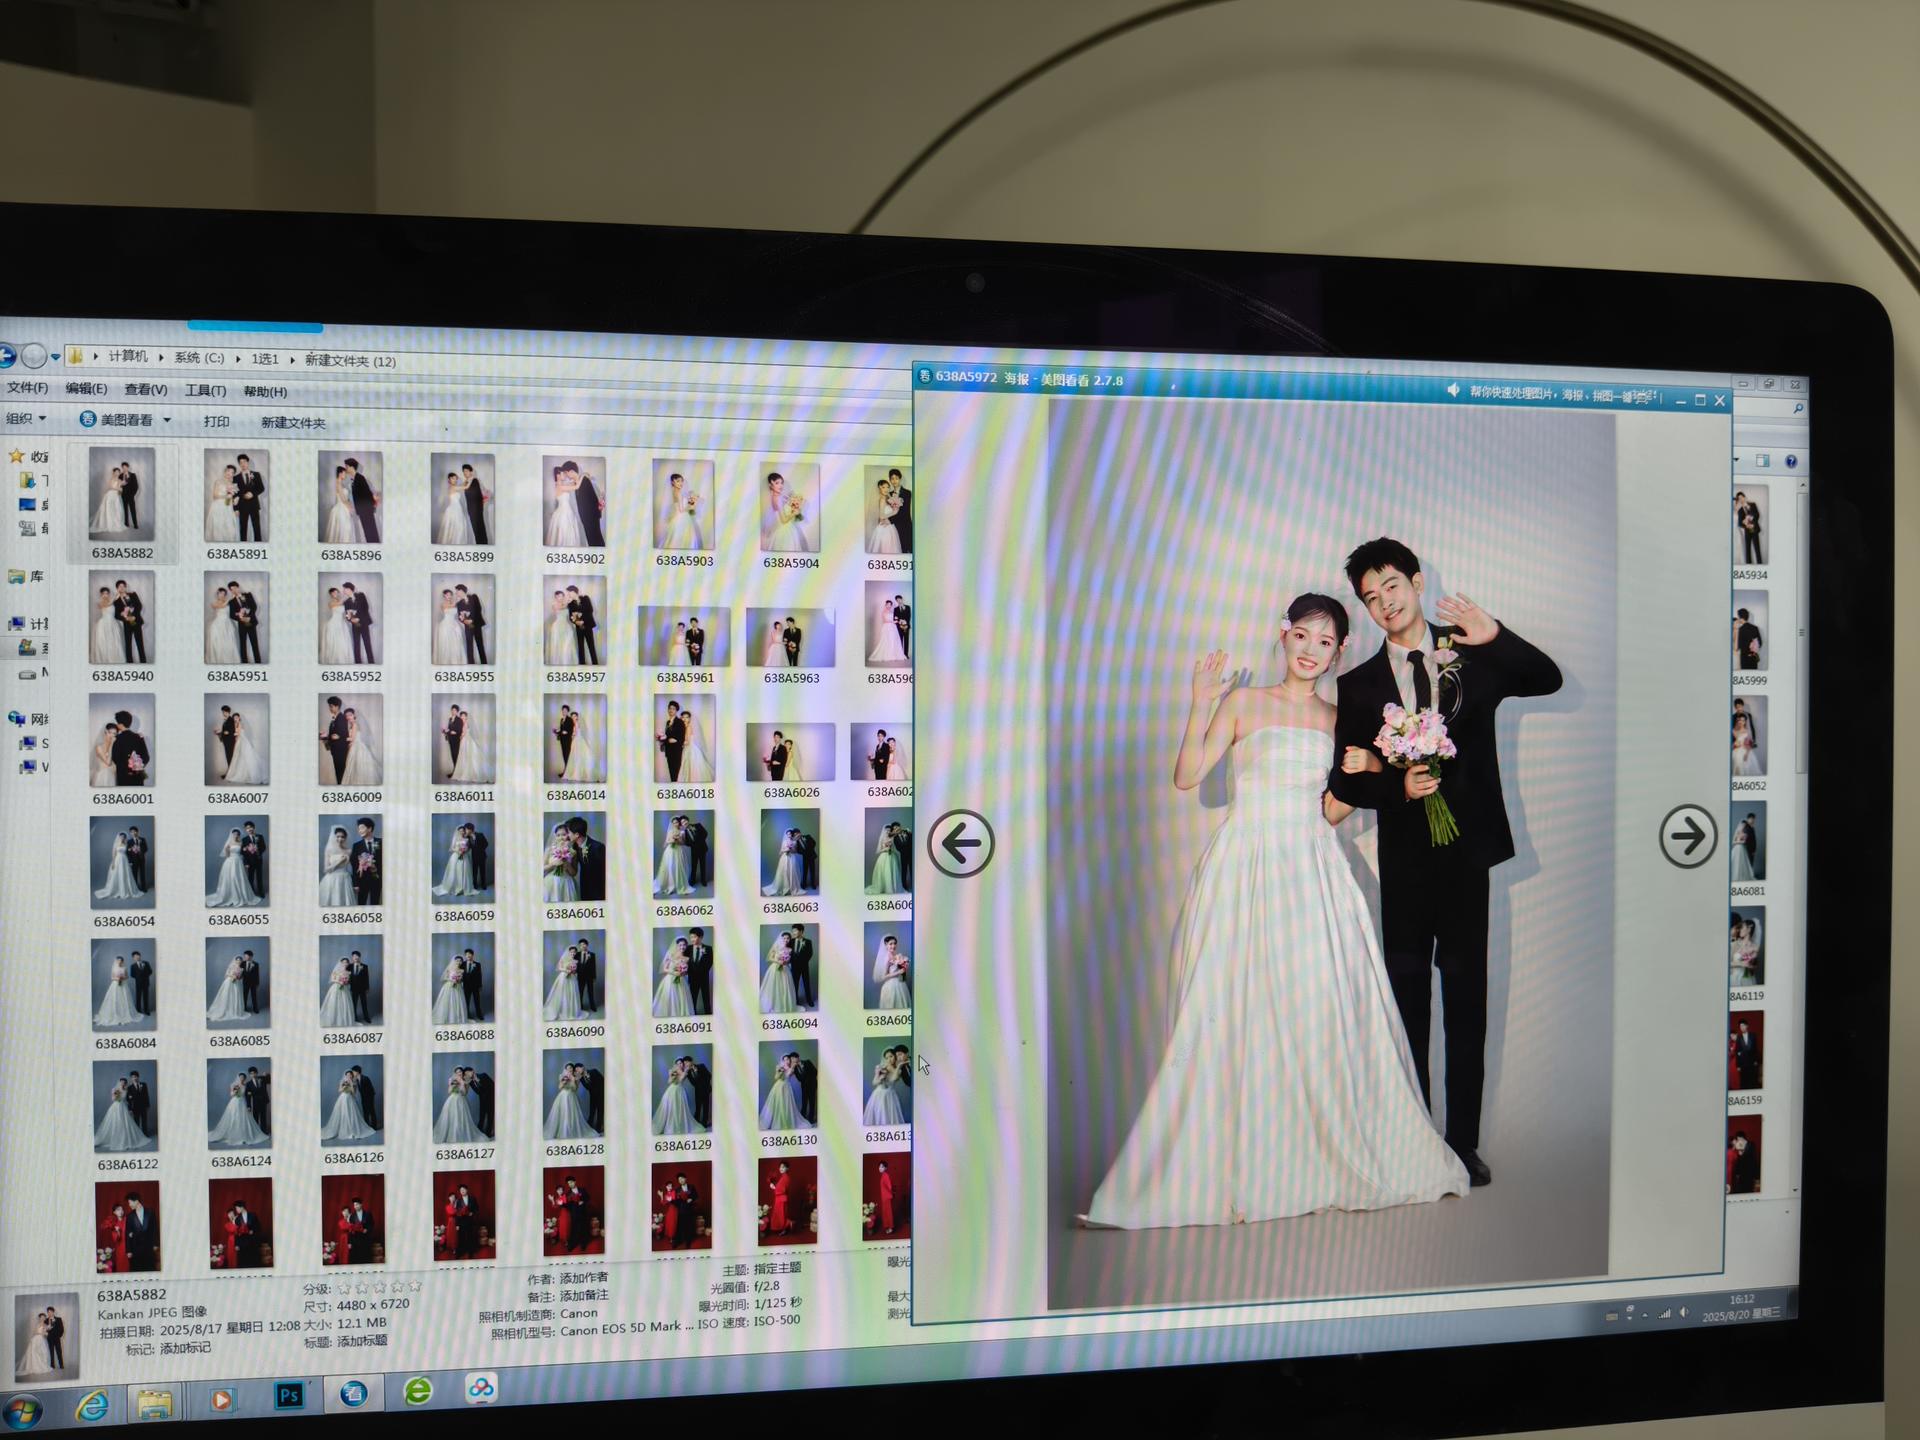Click the Network (网) item in navigation pane
Screen dimensions: 1920x1440
[28, 718]
